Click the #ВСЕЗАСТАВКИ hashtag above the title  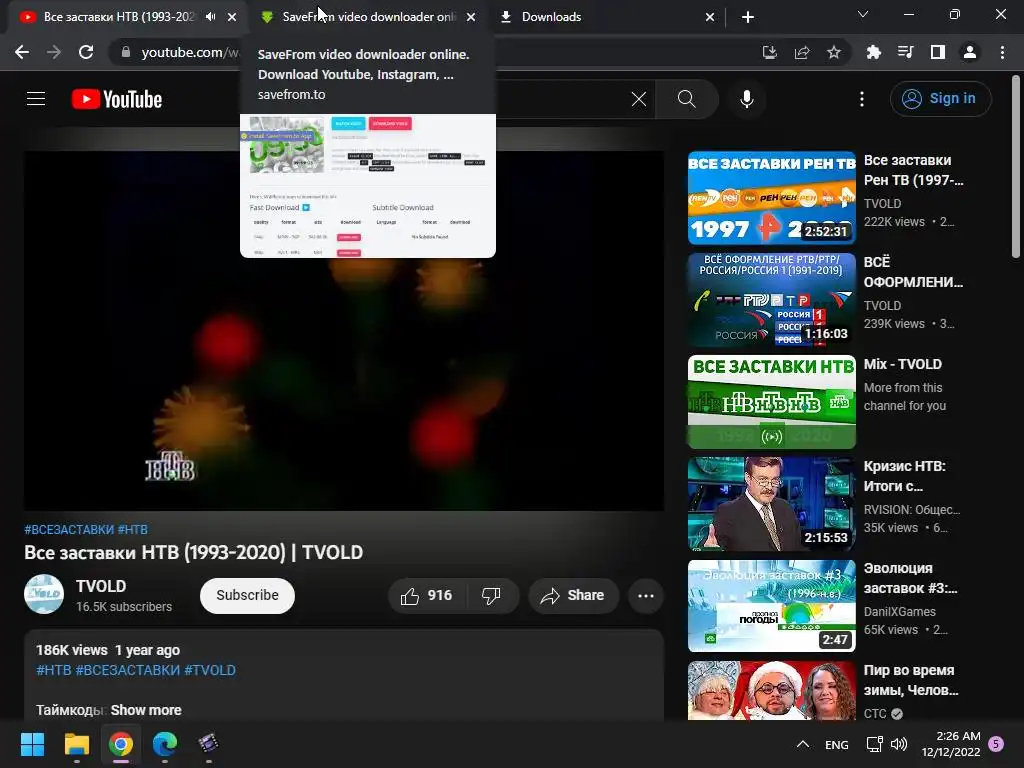click(69, 529)
